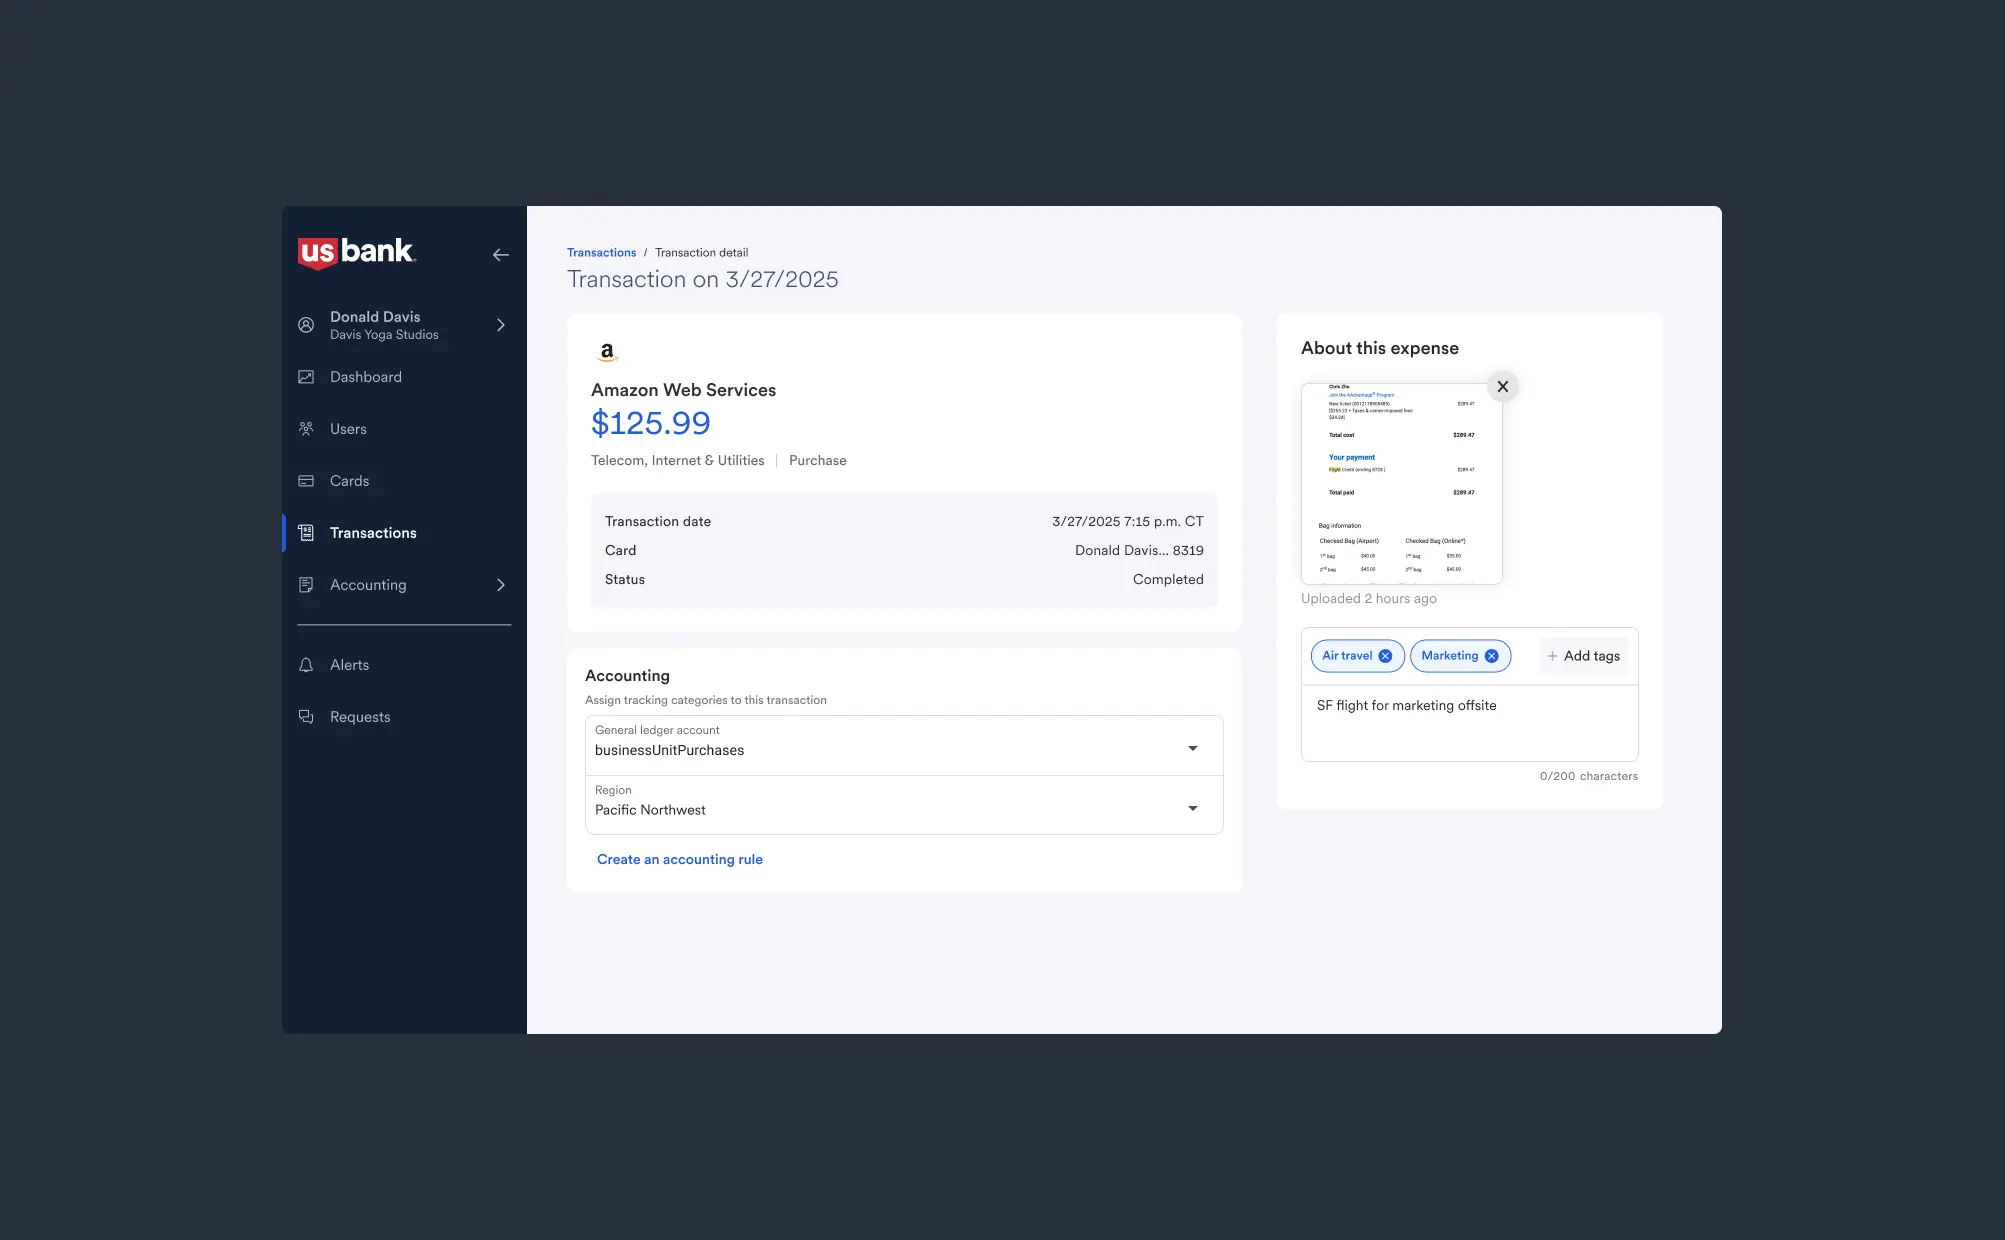2005x1240 pixels.
Task: Click the Amazon merchant logo
Action: (607, 352)
